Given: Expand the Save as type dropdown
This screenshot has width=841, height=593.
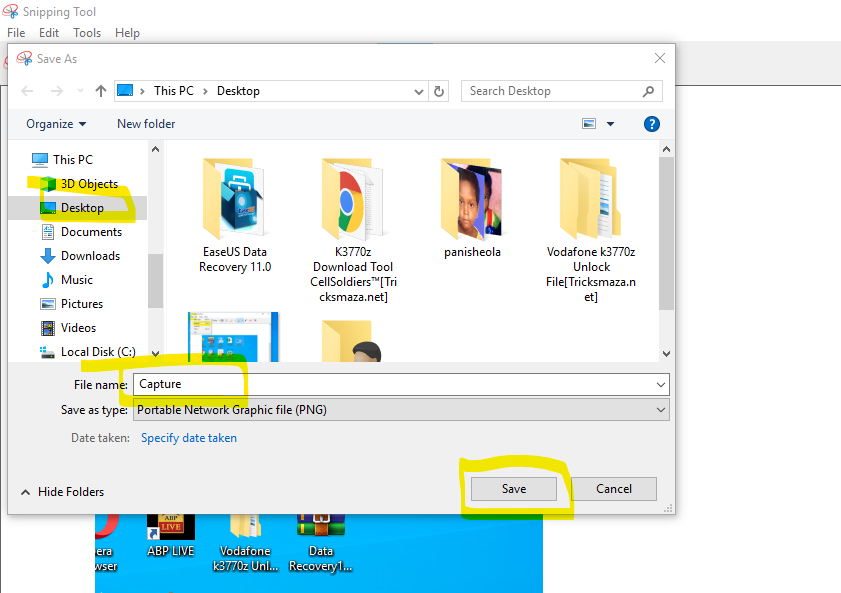Looking at the screenshot, I should coord(659,410).
